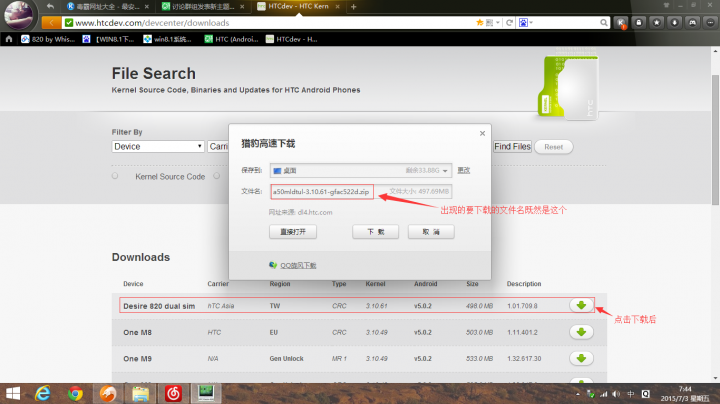Click the 下载 download button in dialog
The width and height of the screenshot is (720, 404).
pyautogui.click(x=376, y=232)
